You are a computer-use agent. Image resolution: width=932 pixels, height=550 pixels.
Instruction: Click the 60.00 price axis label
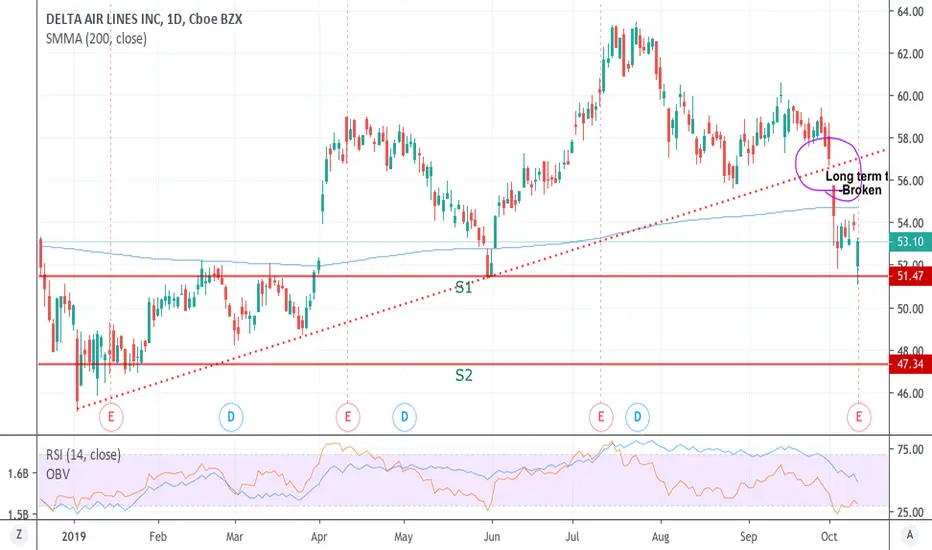coord(910,96)
